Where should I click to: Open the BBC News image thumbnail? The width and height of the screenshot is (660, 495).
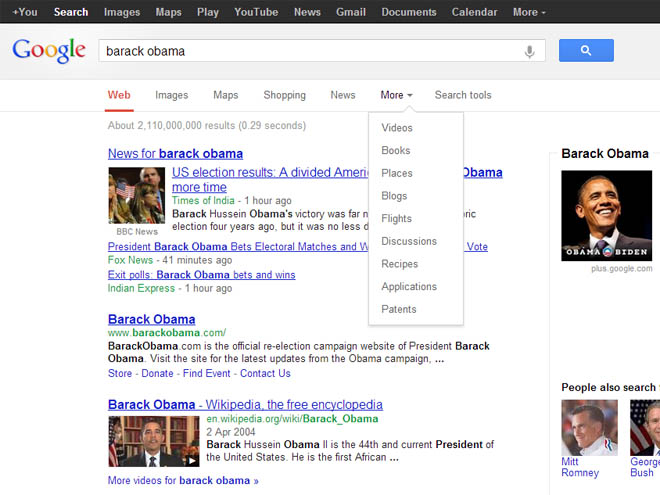[136, 195]
